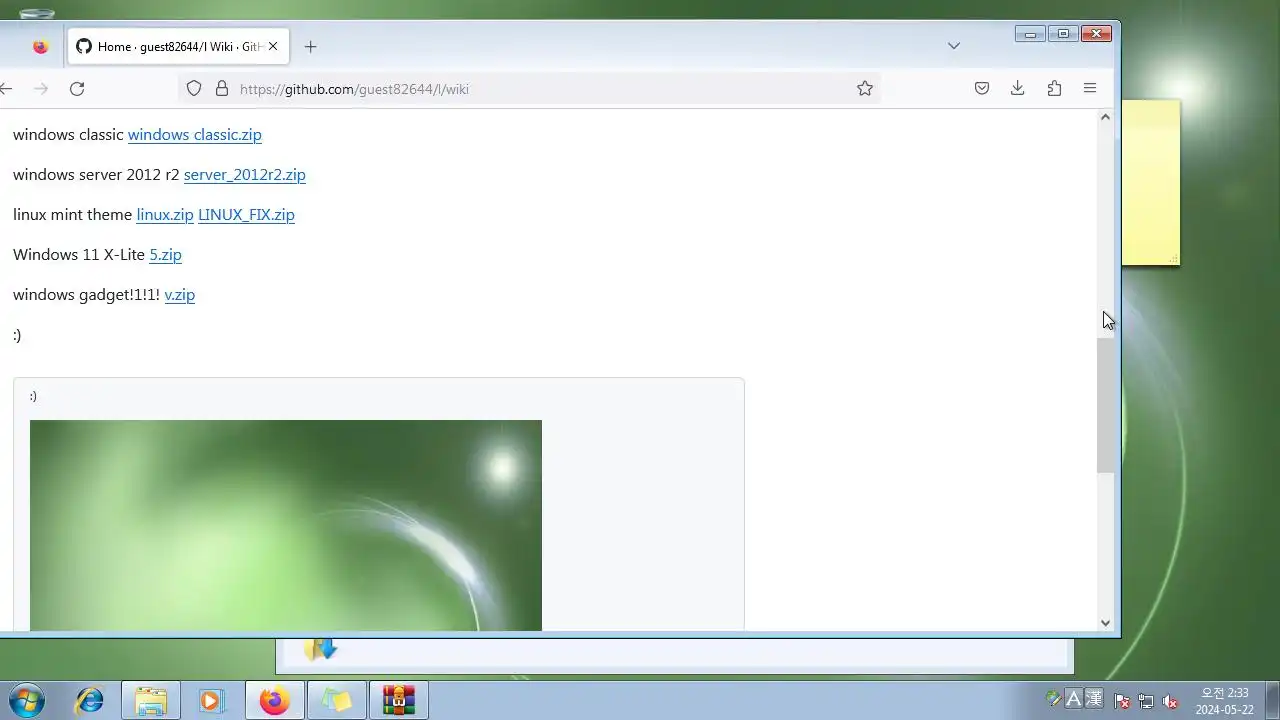1280x720 pixels.
Task: Open Windows Explorer from the taskbar
Action: point(151,701)
